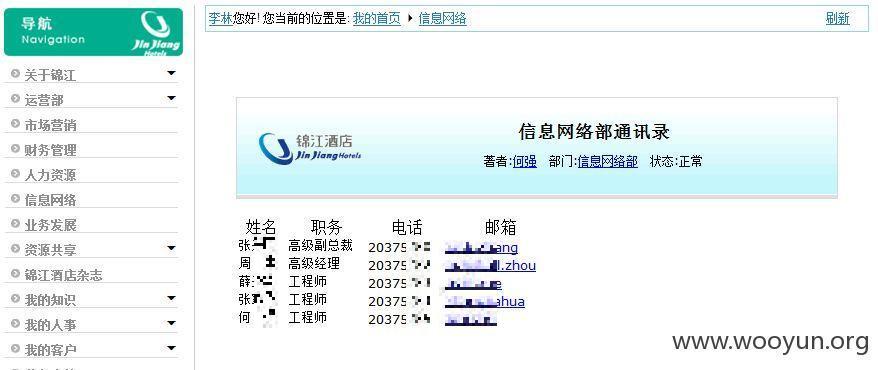
Task: Click the bullet icon beside 人力资源
Action: [15, 174]
